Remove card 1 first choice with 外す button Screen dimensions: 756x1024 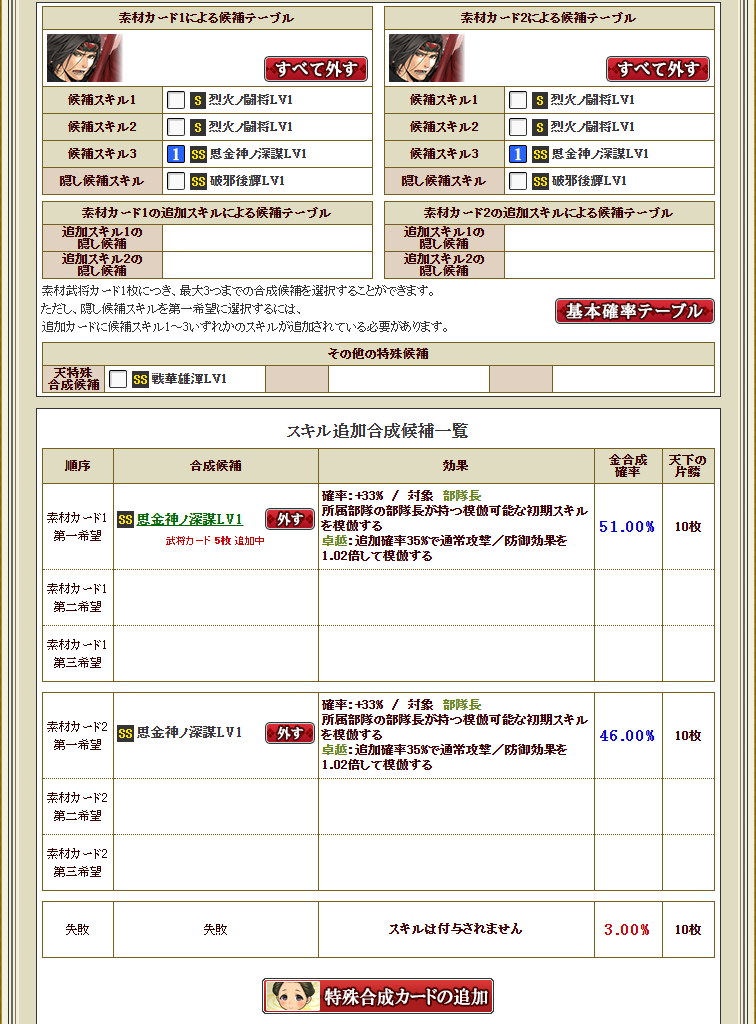[290, 519]
